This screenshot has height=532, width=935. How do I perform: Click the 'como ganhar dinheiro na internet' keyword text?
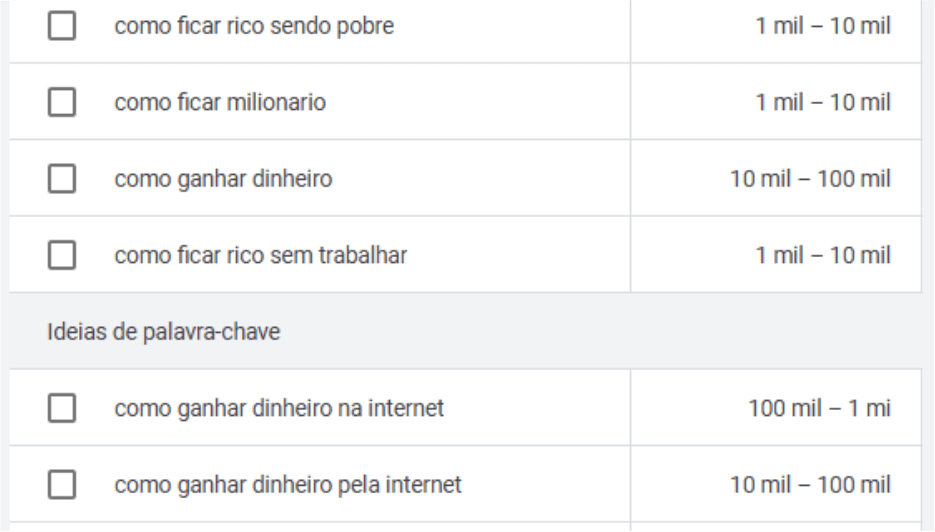278,408
